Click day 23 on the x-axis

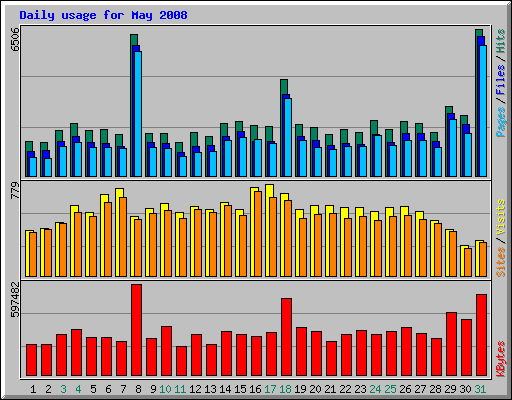pos(360,389)
